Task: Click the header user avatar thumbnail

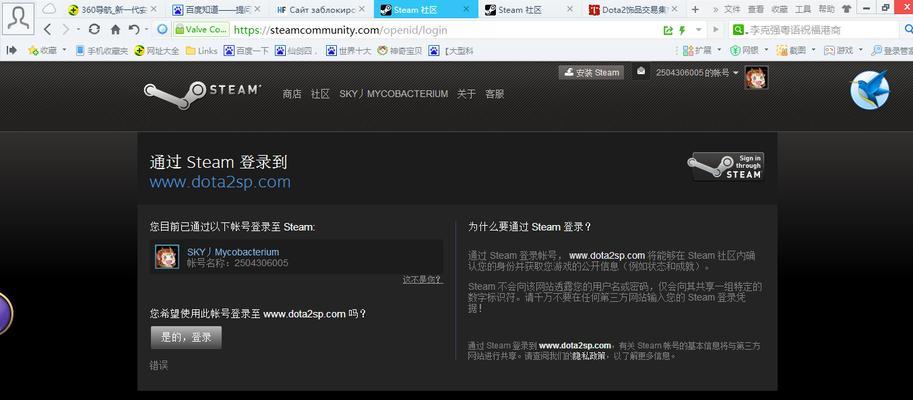Action: coord(756,77)
